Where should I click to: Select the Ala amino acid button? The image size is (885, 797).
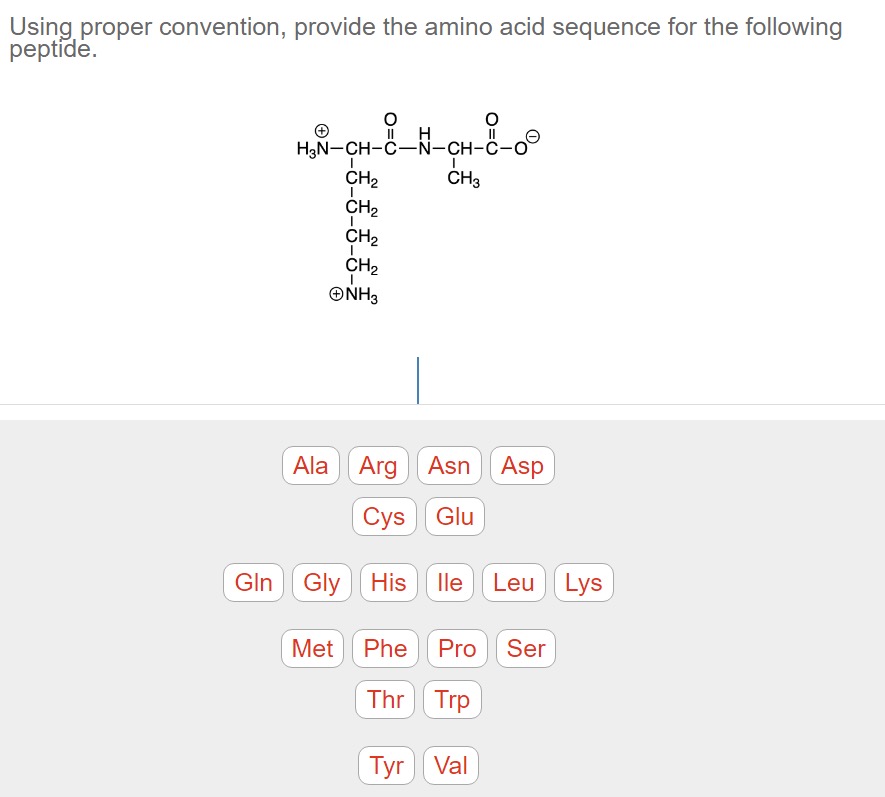(310, 465)
